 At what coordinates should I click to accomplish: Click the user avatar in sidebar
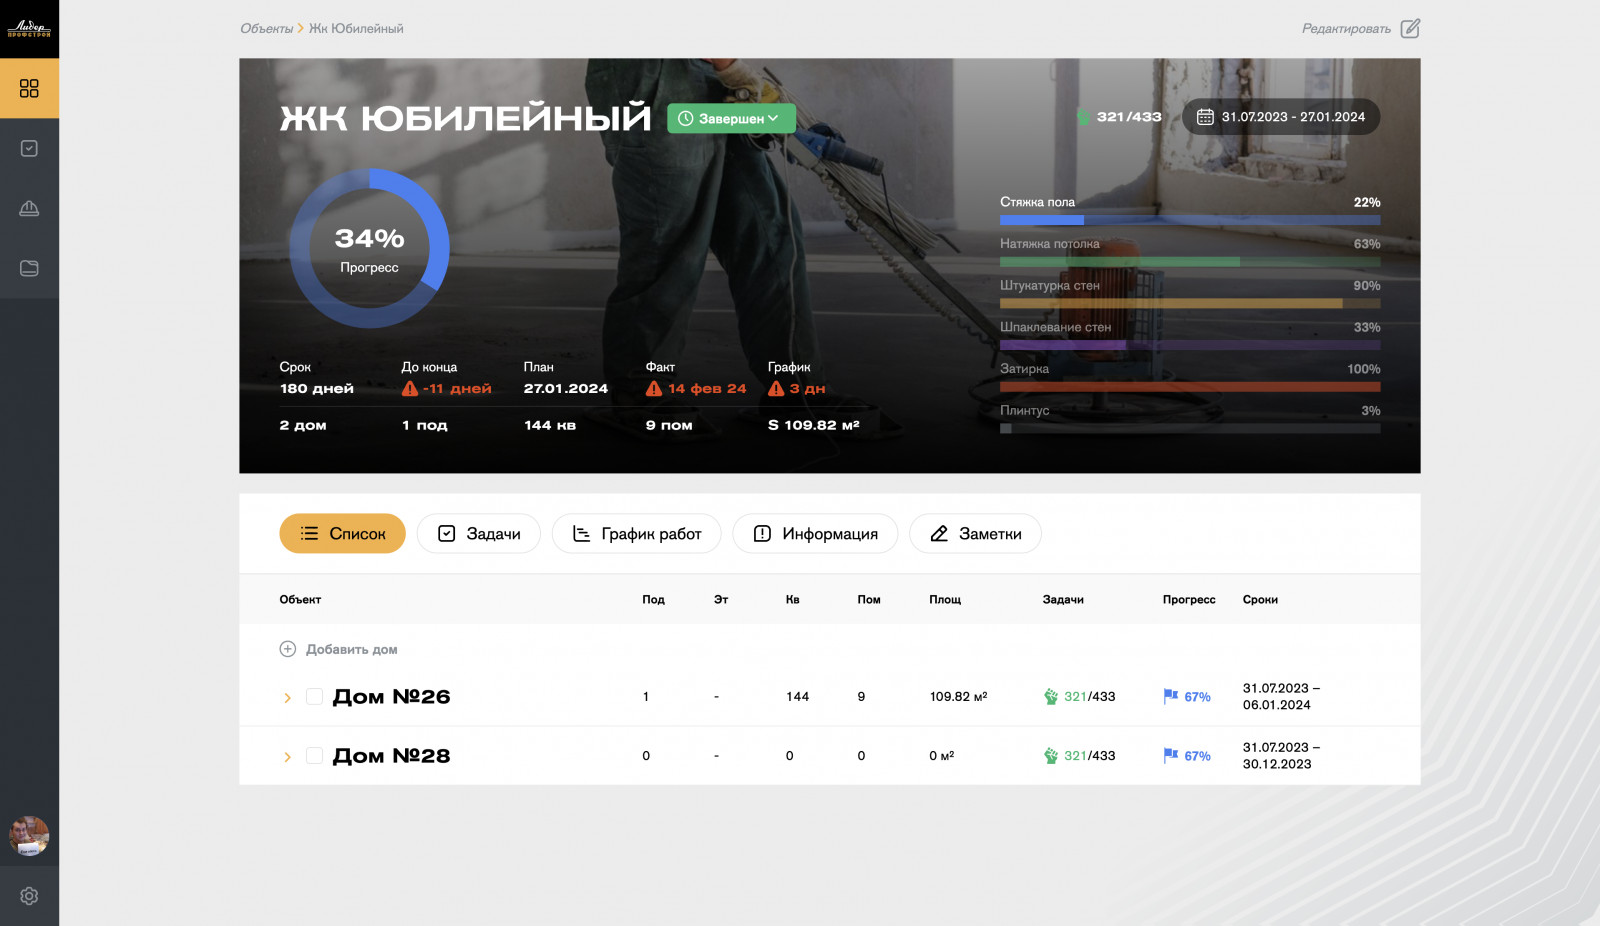[x=29, y=836]
